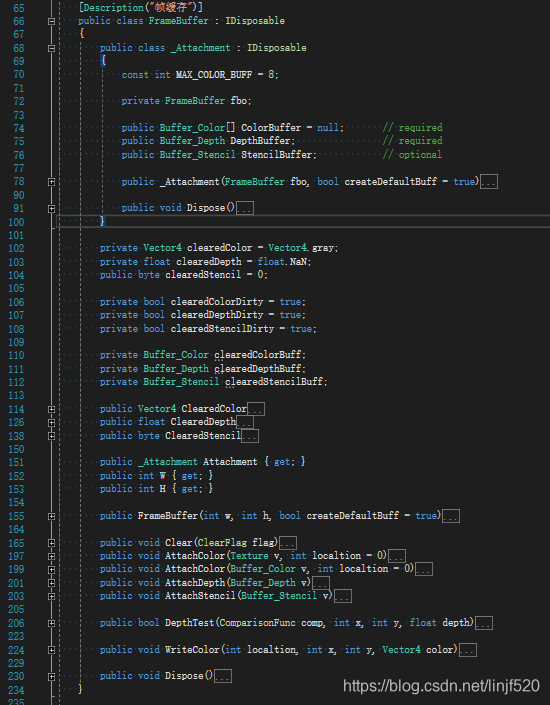The image size is (550, 705).
Task: Click the collapsed ellipsis box after DepthTest signature
Action: click(484, 623)
